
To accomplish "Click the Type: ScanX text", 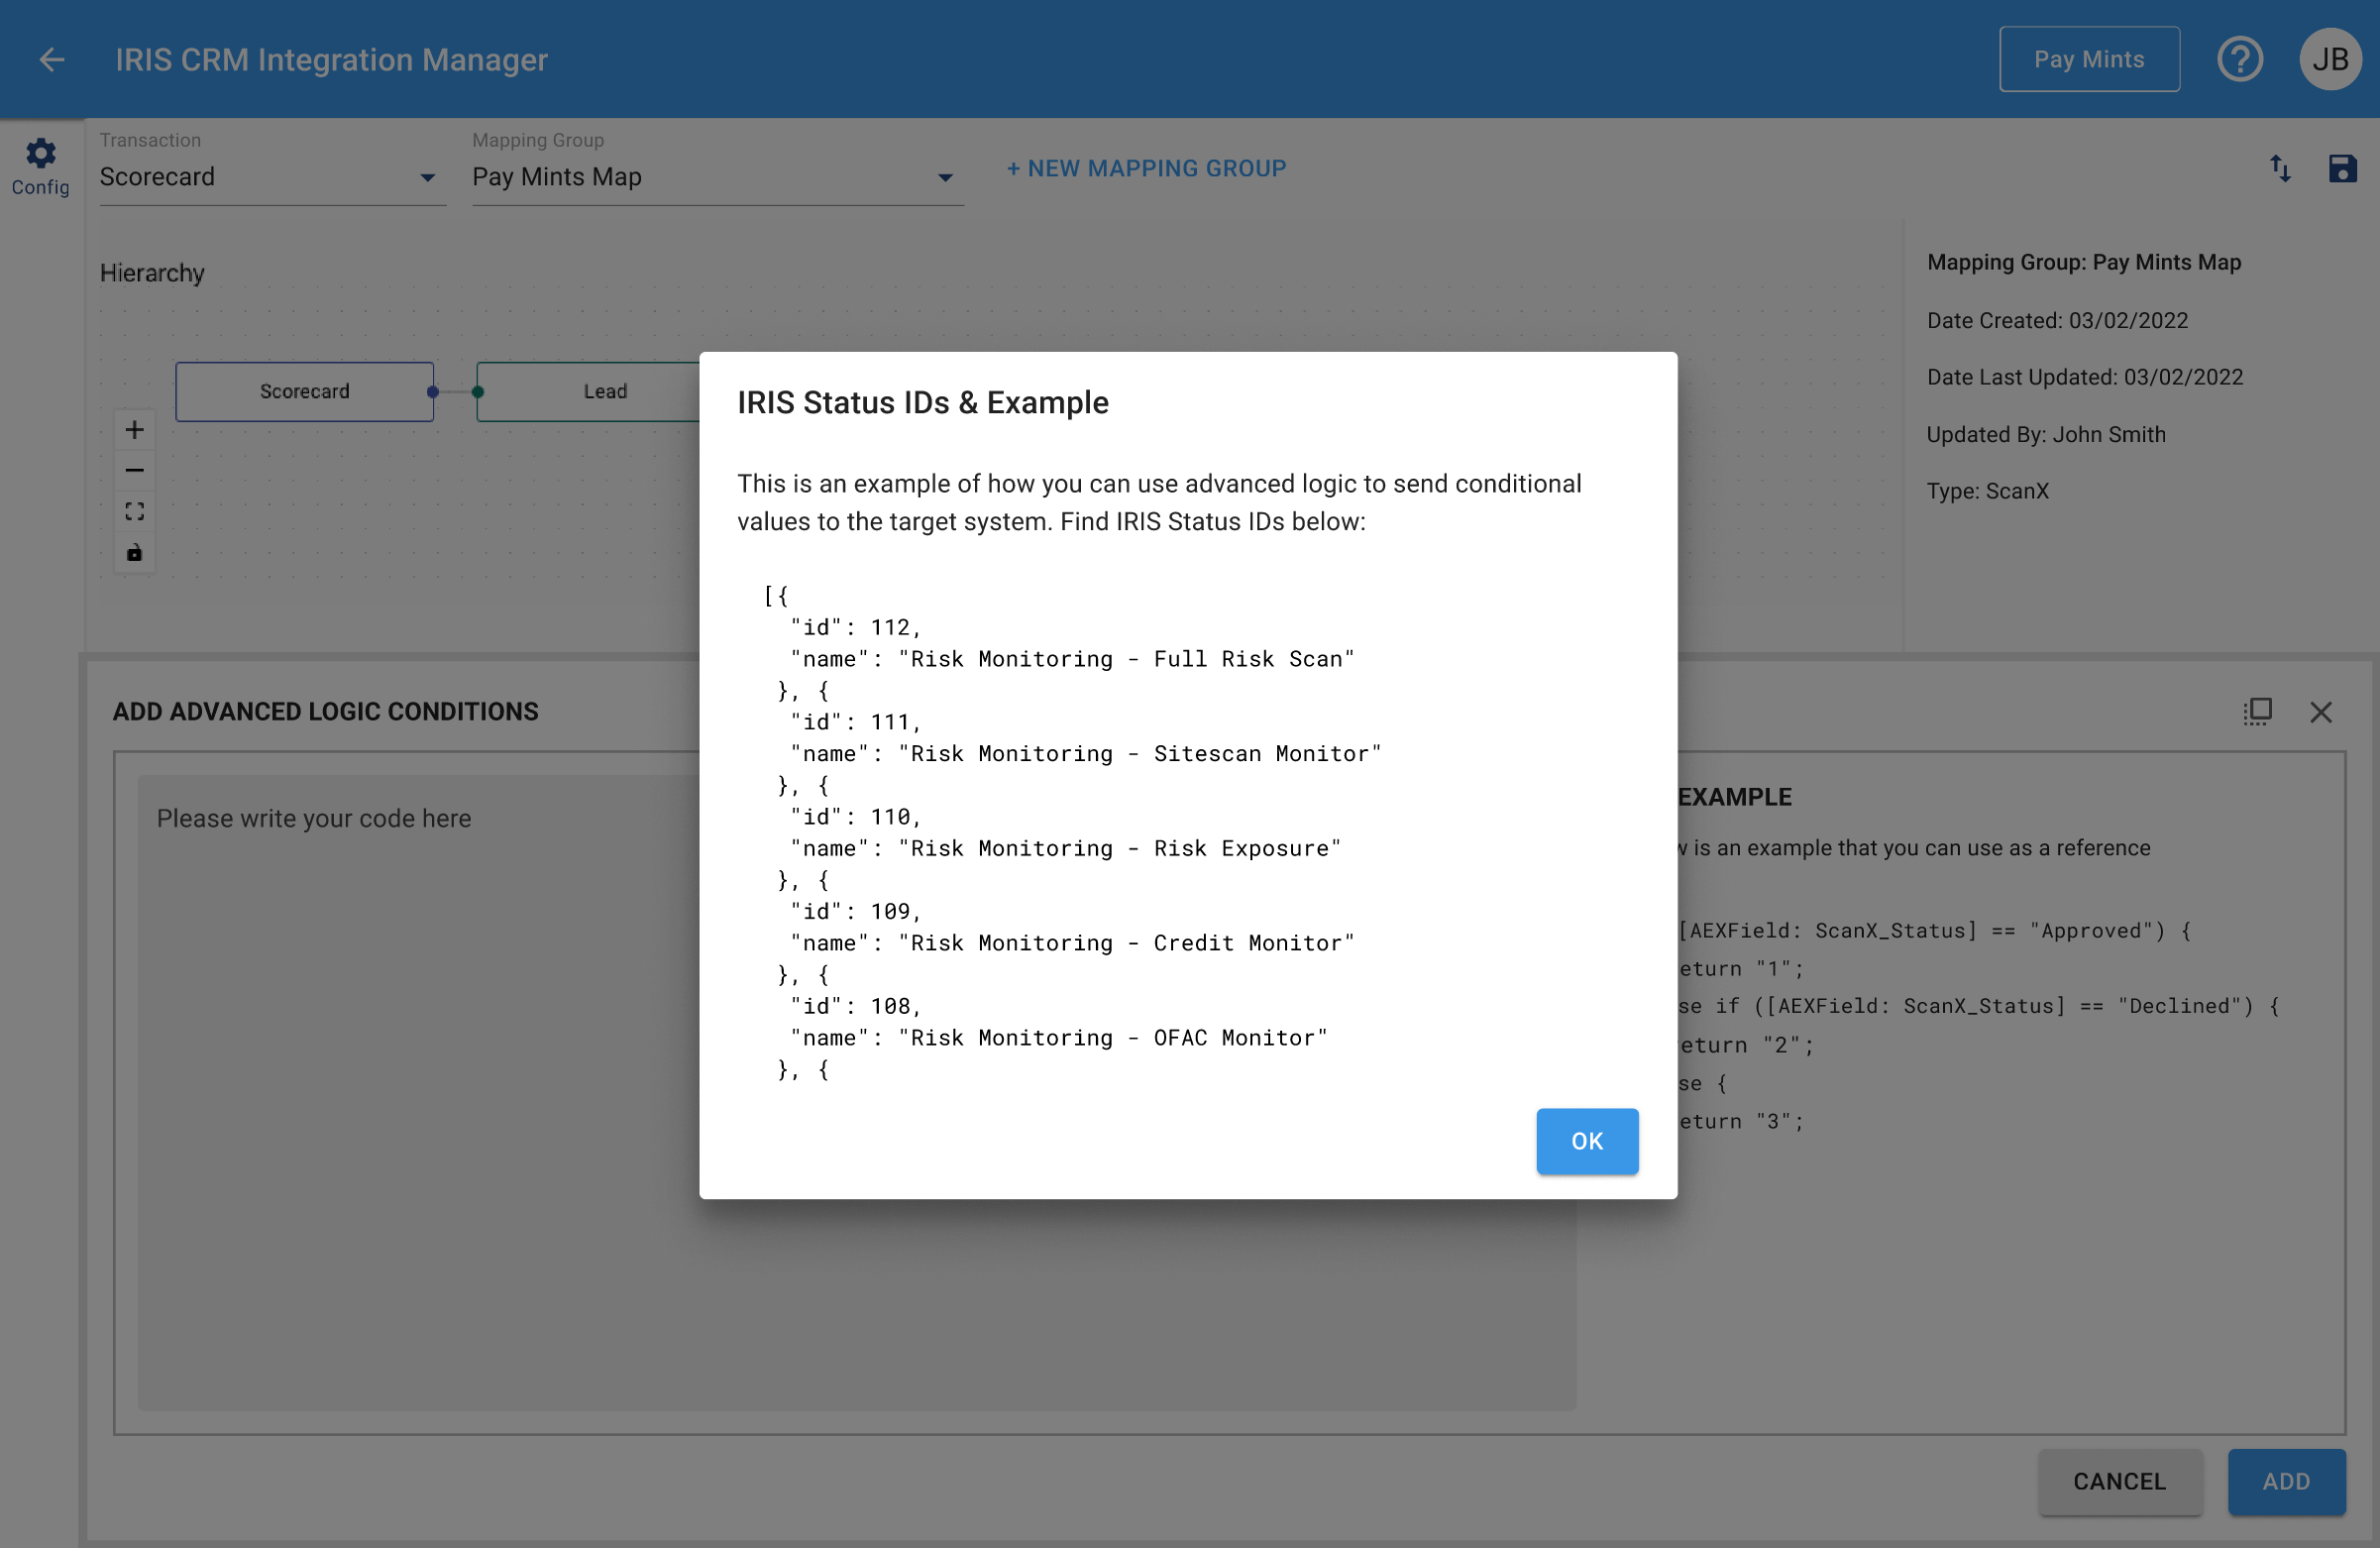I will click(1987, 491).
